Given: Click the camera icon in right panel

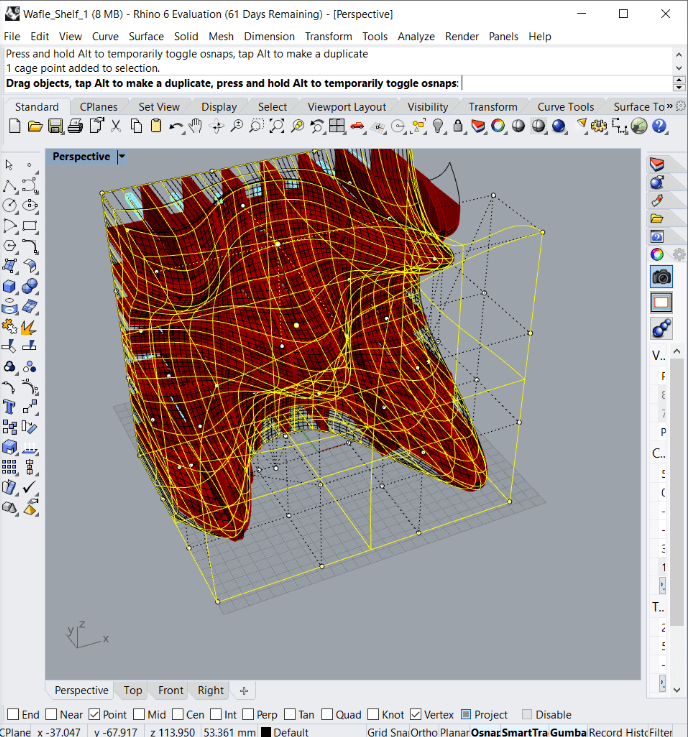Looking at the screenshot, I should (x=661, y=277).
